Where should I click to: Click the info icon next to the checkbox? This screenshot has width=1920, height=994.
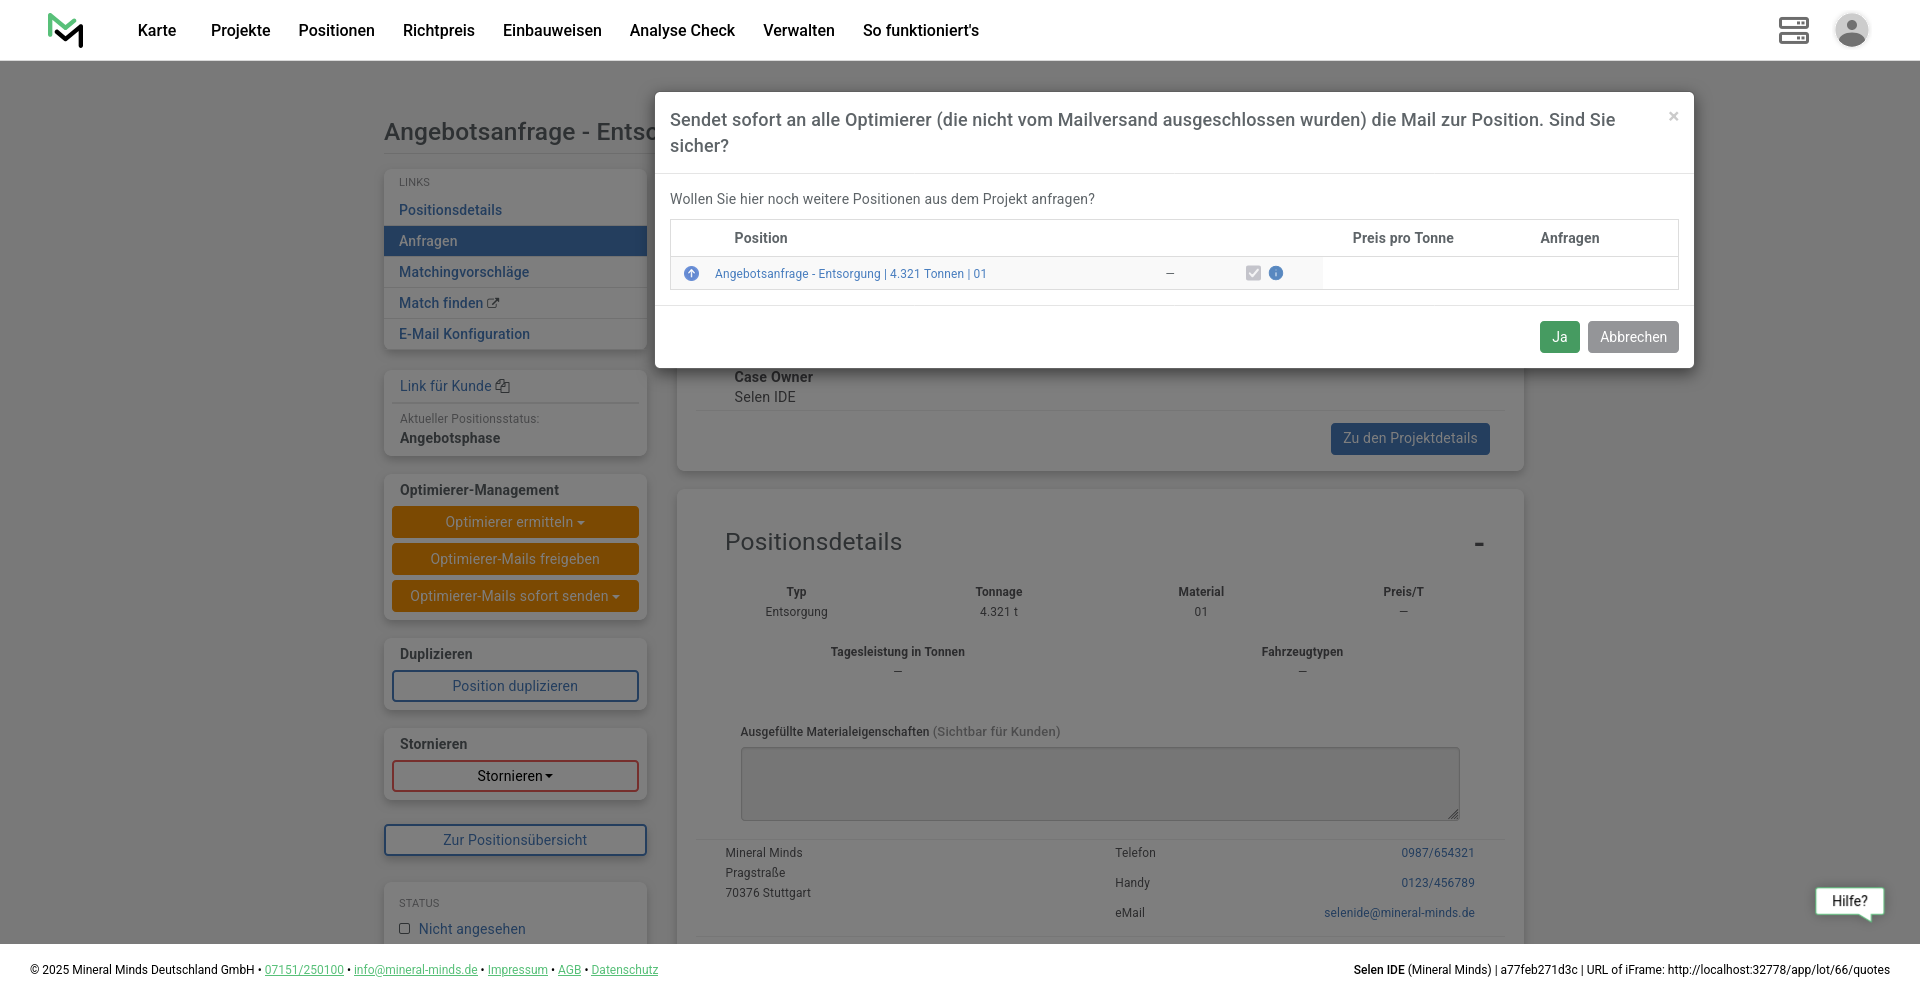pyautogui.click(x=1276, y=273)
